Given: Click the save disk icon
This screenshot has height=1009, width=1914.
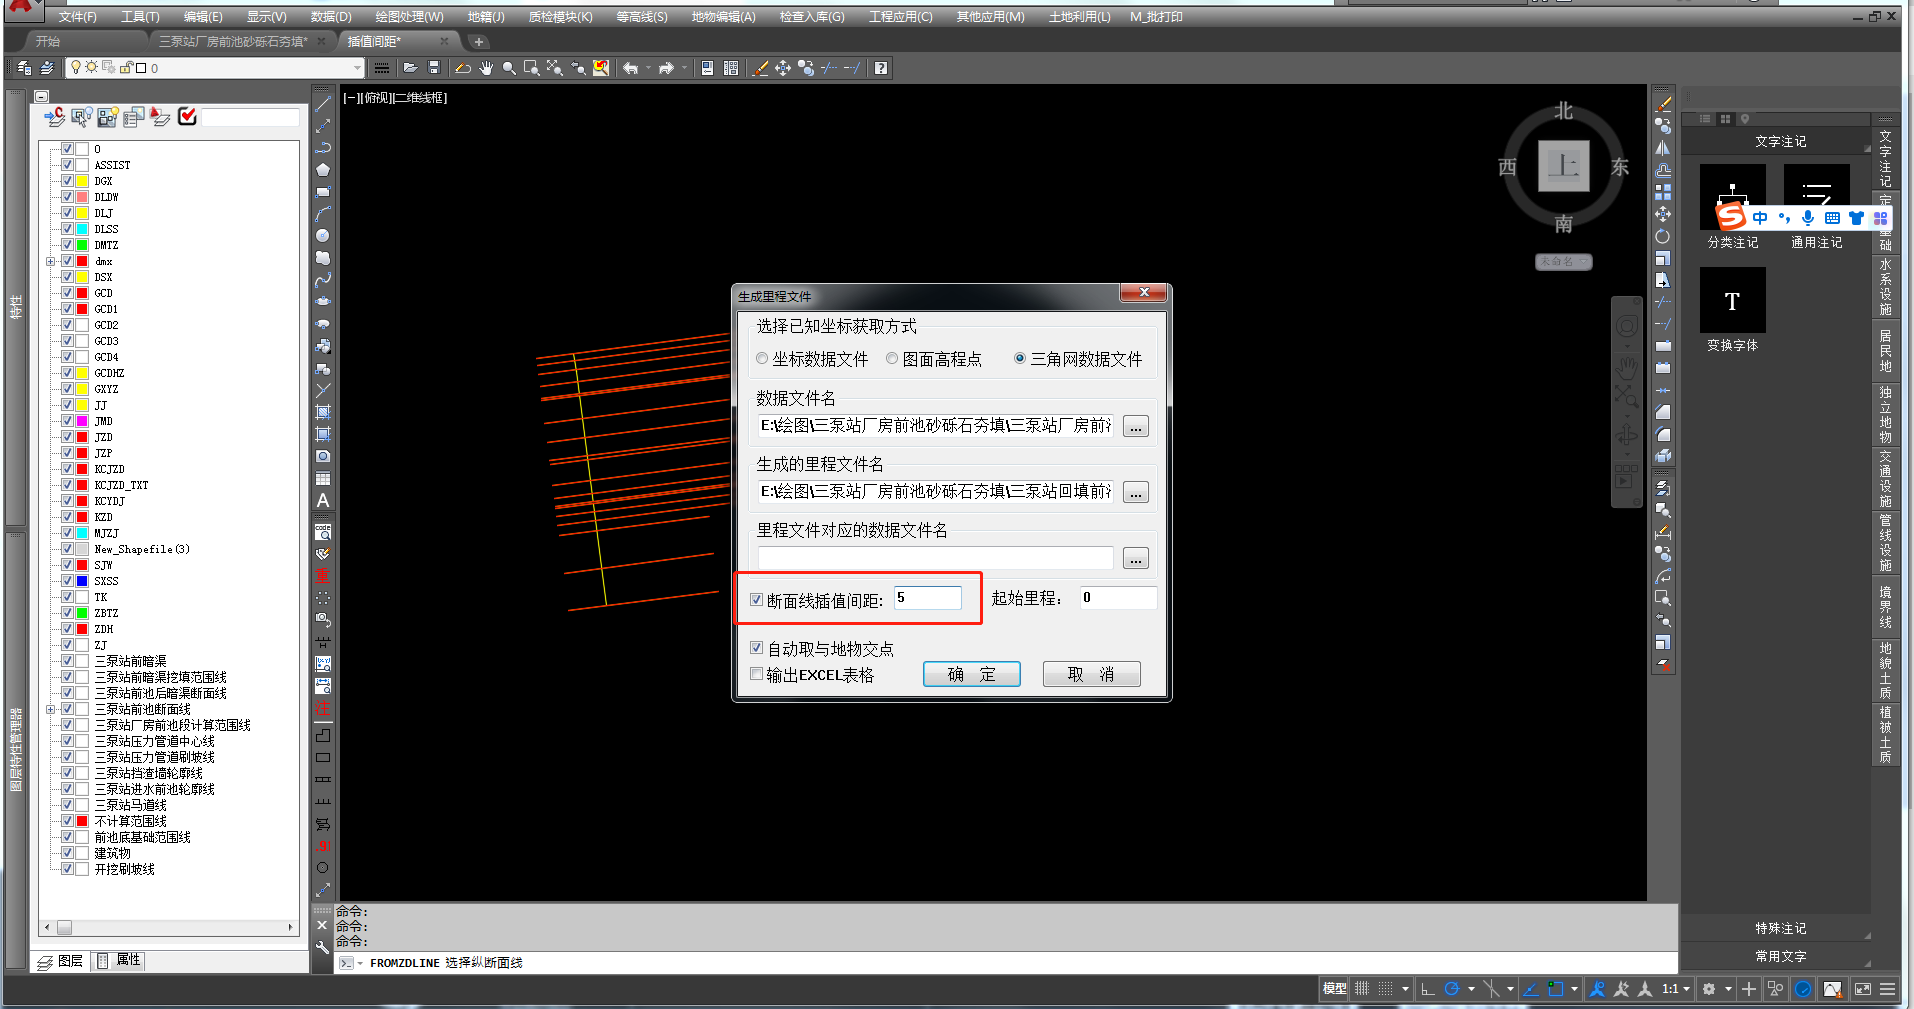Looking at the screenshot, I should point(434,68).
